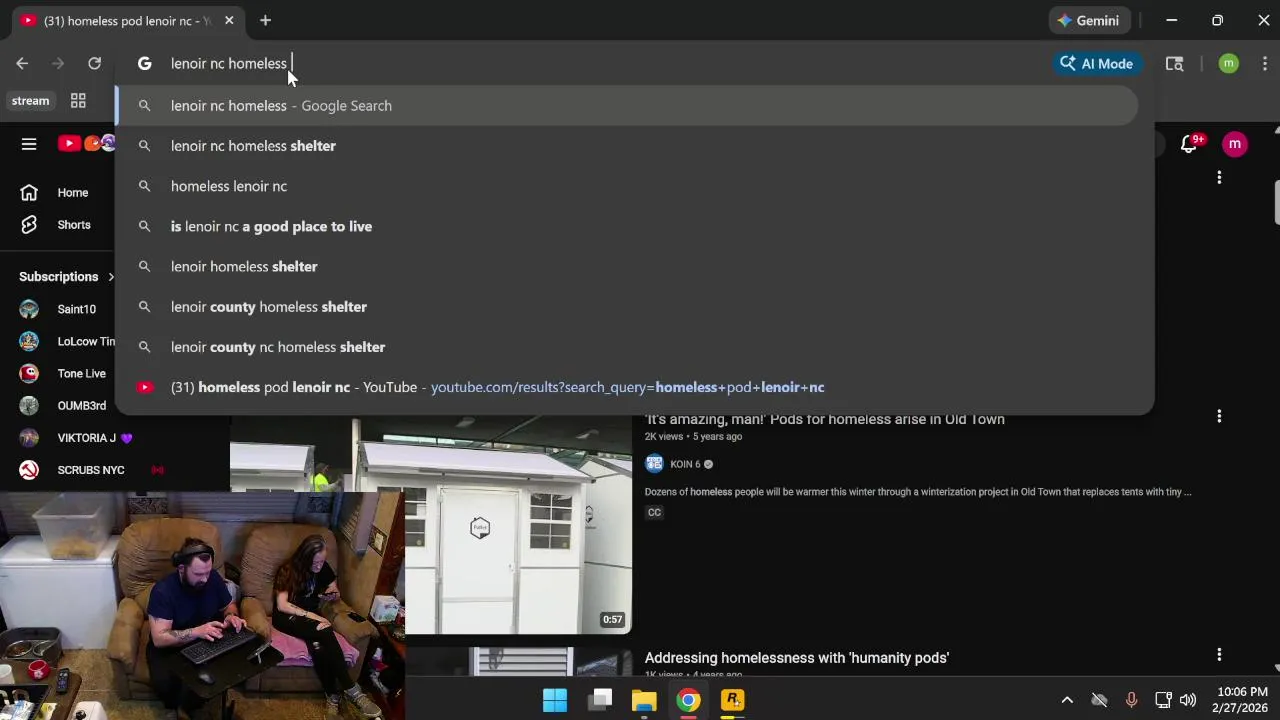Open Rockstar Games Launcher taskbar icon
1280x720 pixels.
coord(733,700)
